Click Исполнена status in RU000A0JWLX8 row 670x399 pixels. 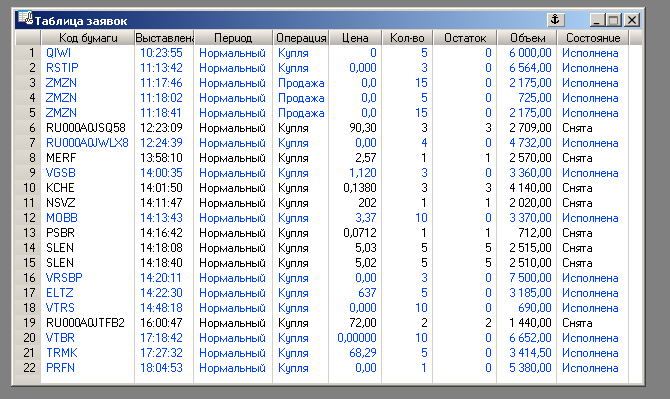coord(590,143)
